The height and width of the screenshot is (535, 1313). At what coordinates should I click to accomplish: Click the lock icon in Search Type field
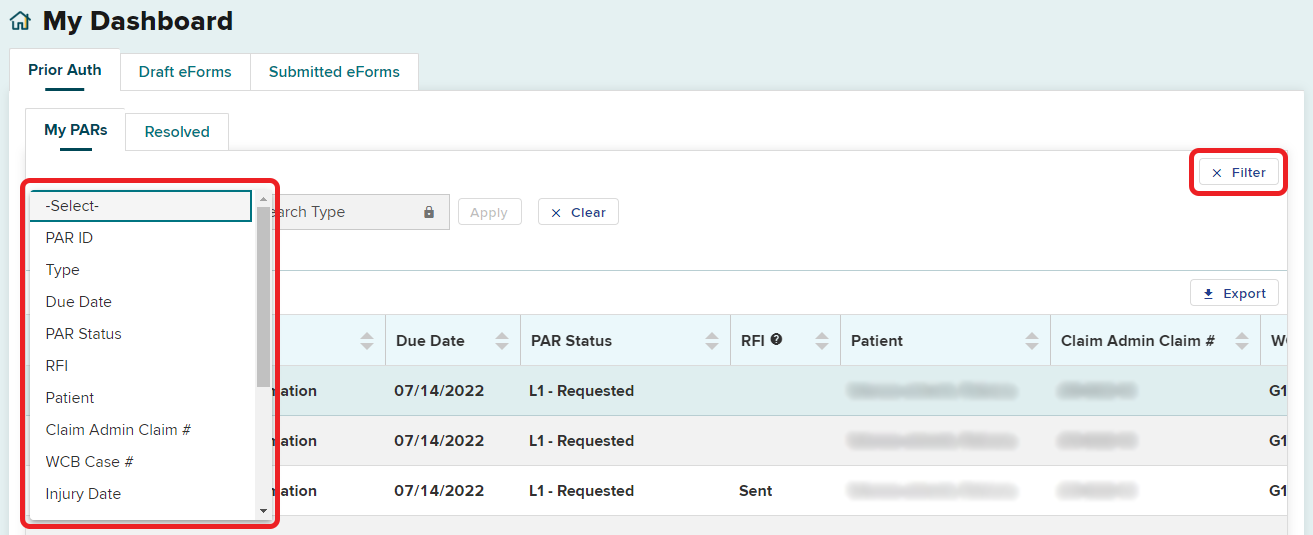429,212
